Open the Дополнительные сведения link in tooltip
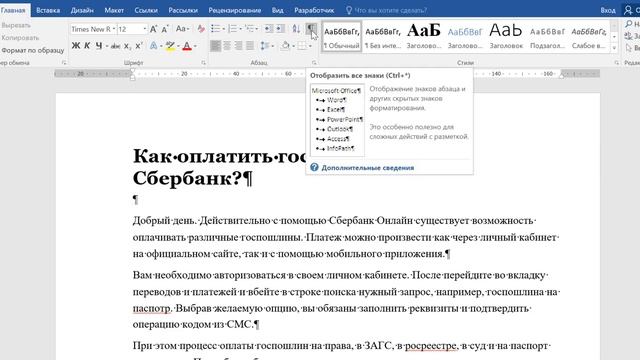640x360 pixels. pyautogui.click(x=368, y=168)
